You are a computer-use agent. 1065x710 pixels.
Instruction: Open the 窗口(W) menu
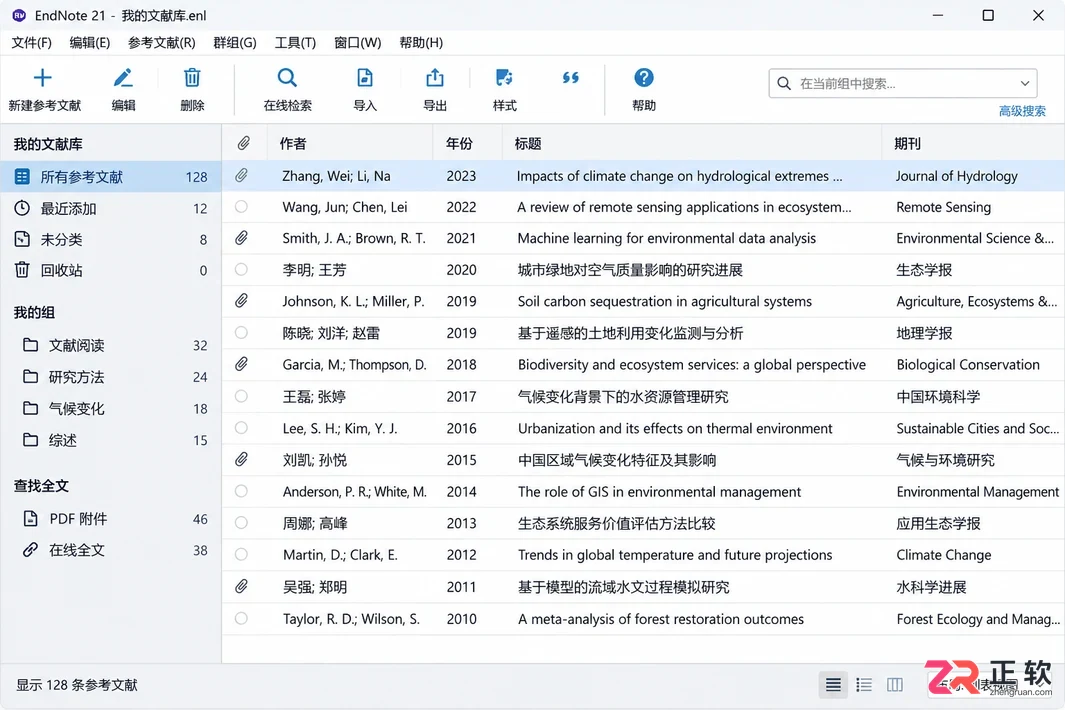coord(357,43)
